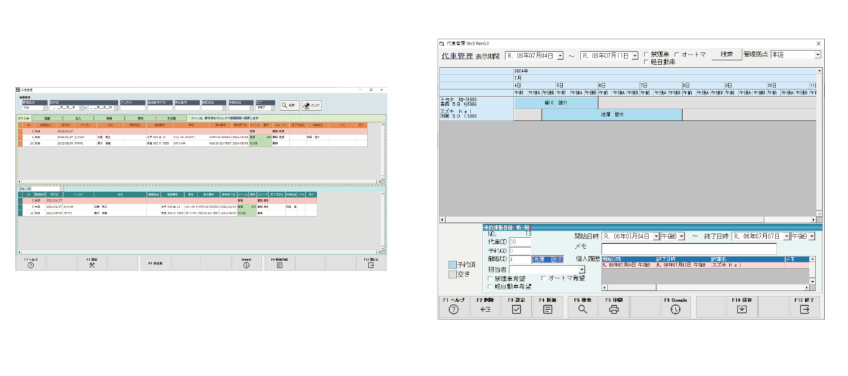Click the F12 終了 exit icon

[x=805, y=309]
